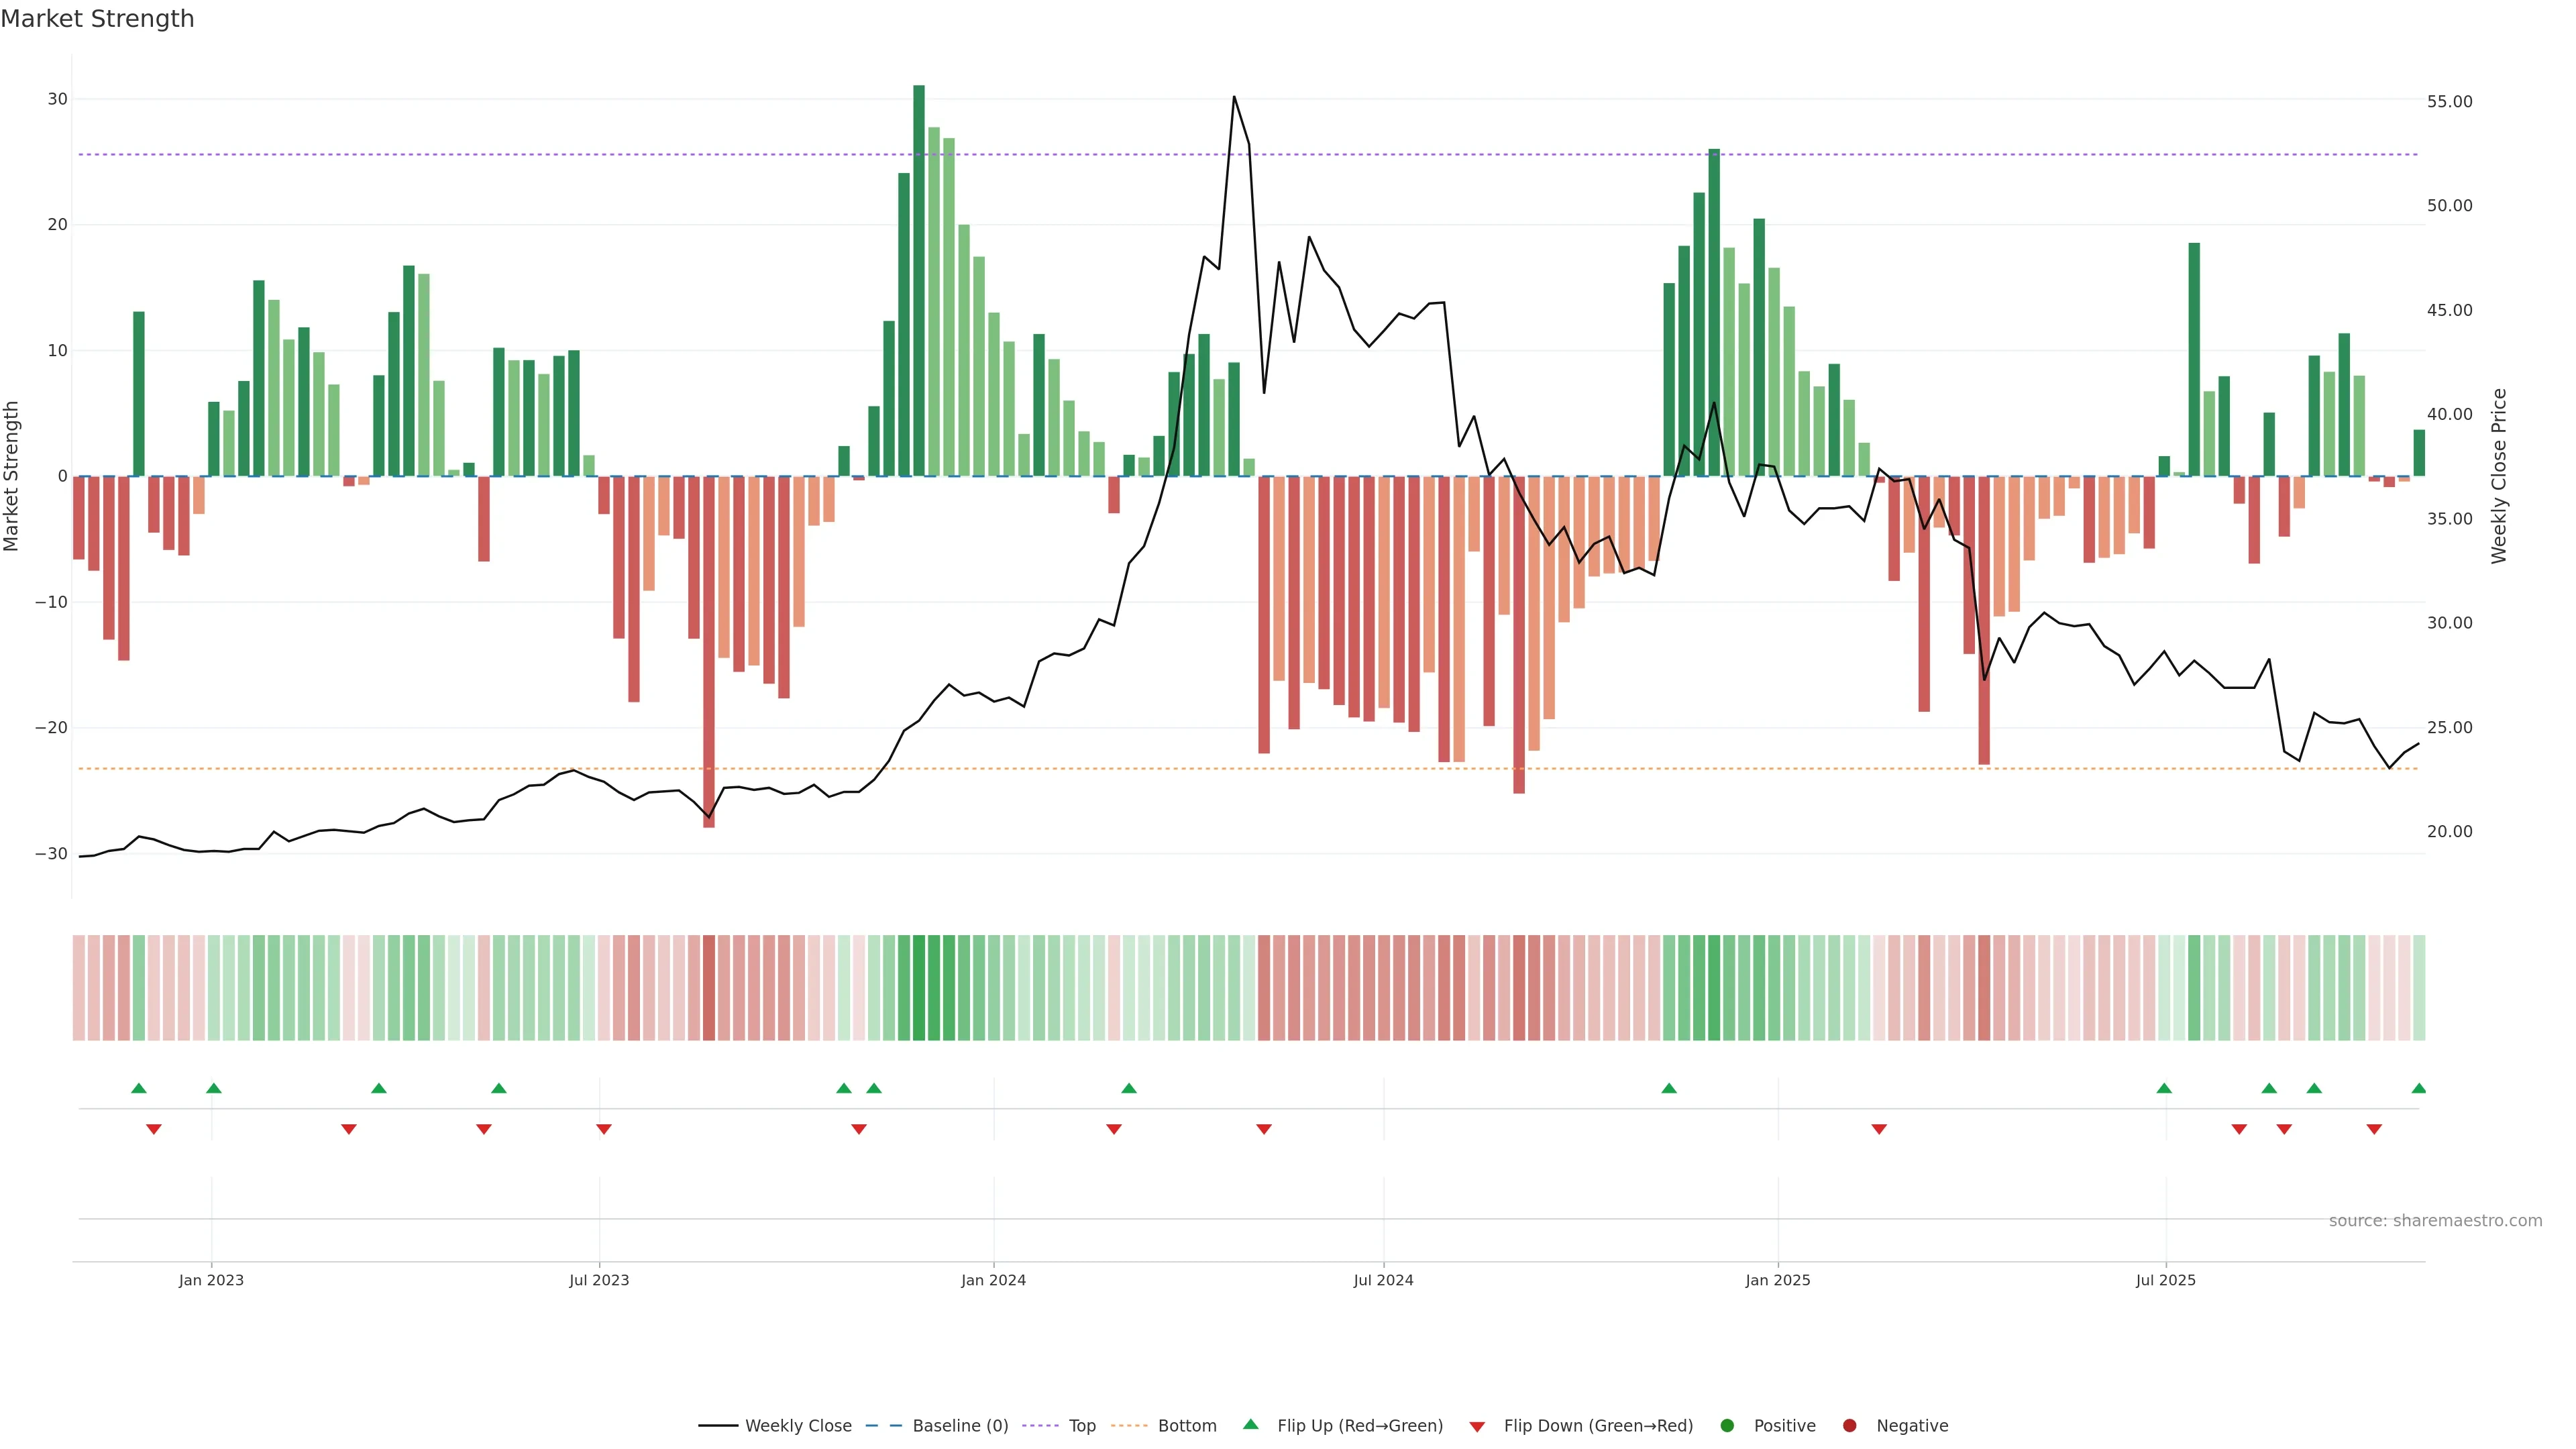This screenshot has height=1449, width=2576.
Task: Click the Market Strength chart title
Action: coord(97,19)
